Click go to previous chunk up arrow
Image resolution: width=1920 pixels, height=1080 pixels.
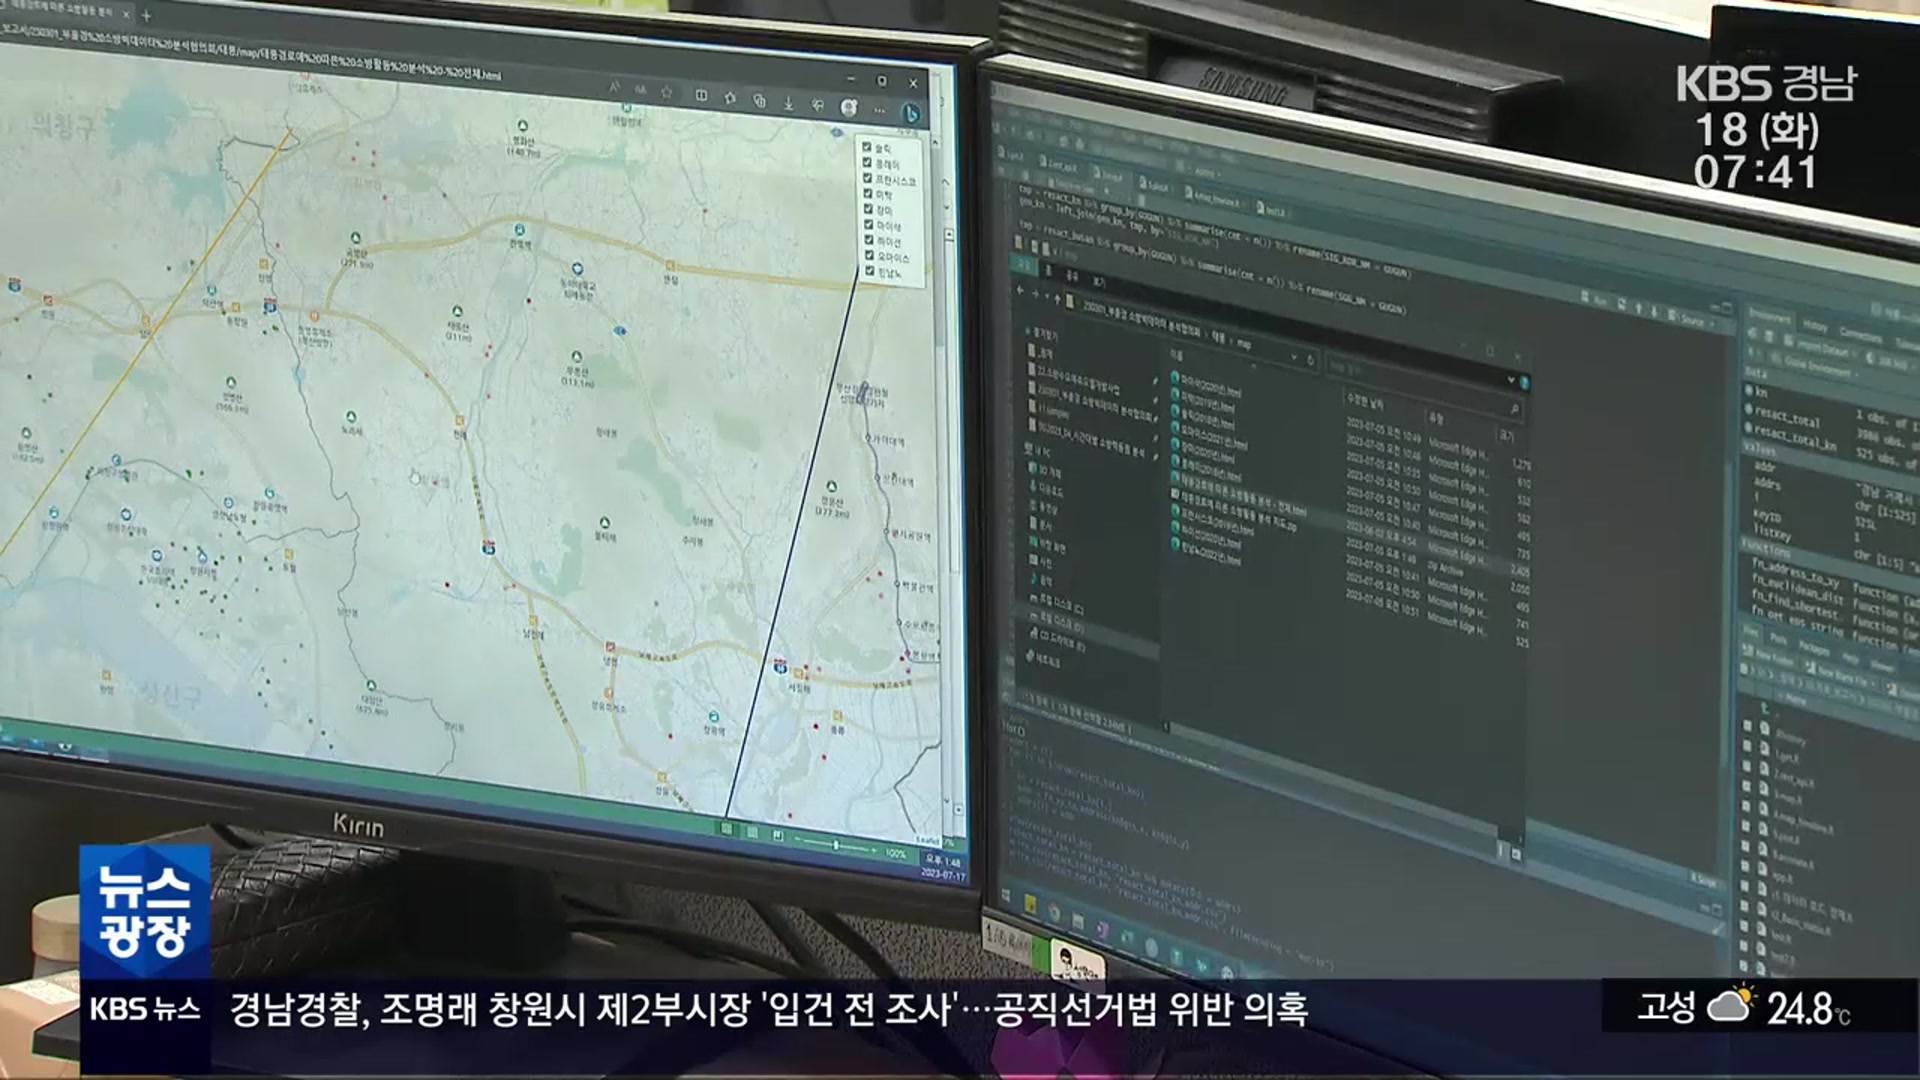click(1638, 308)
